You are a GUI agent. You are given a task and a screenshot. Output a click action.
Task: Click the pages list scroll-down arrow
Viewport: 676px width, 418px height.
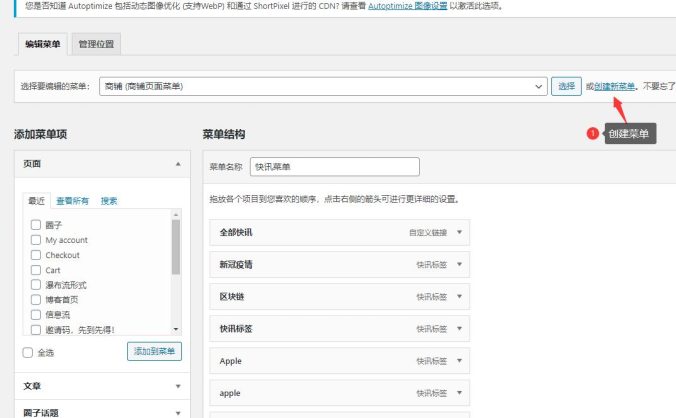click(x=176, y=329)
